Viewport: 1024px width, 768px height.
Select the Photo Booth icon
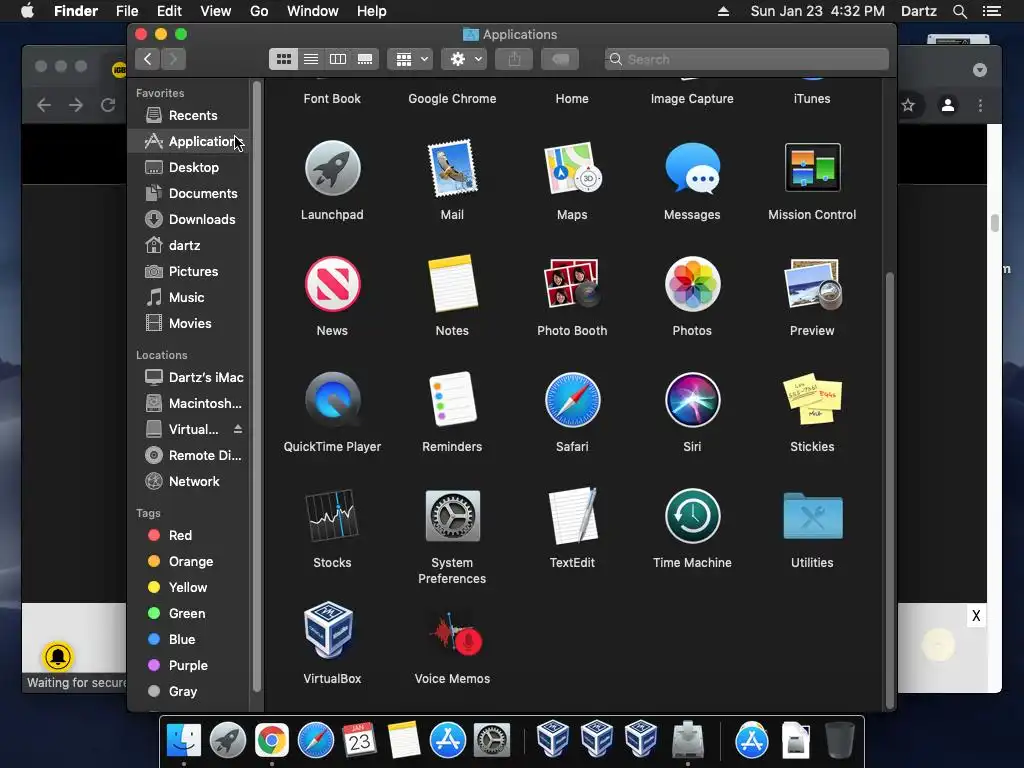(572, 283)
